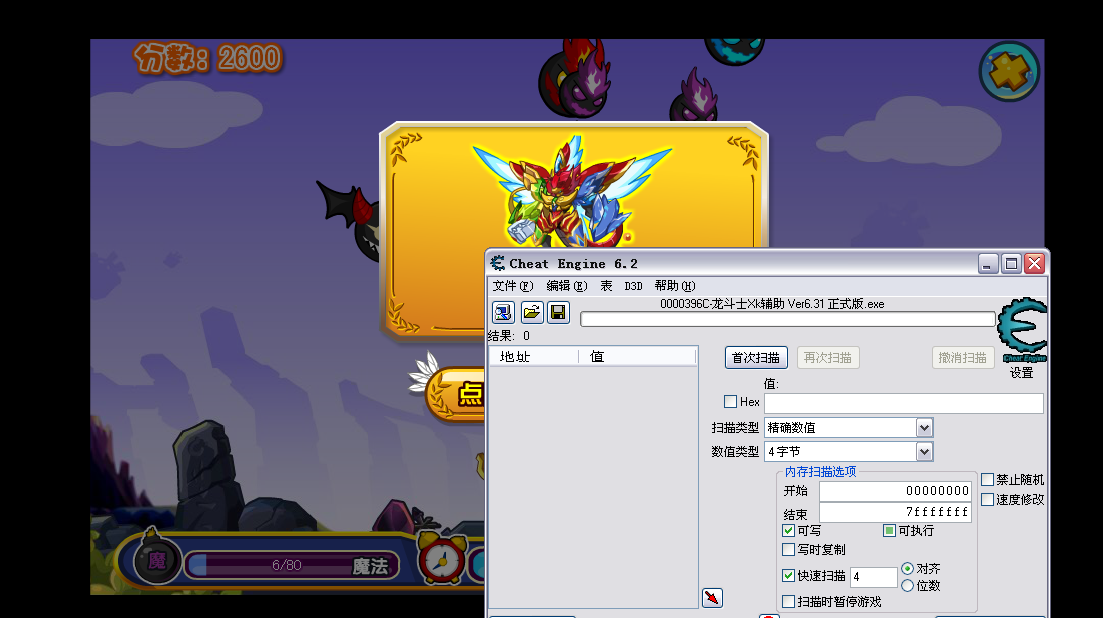Enable the 写时复制 checkbox
This screenshot has height=618, width=1103.
click(789, 549)
